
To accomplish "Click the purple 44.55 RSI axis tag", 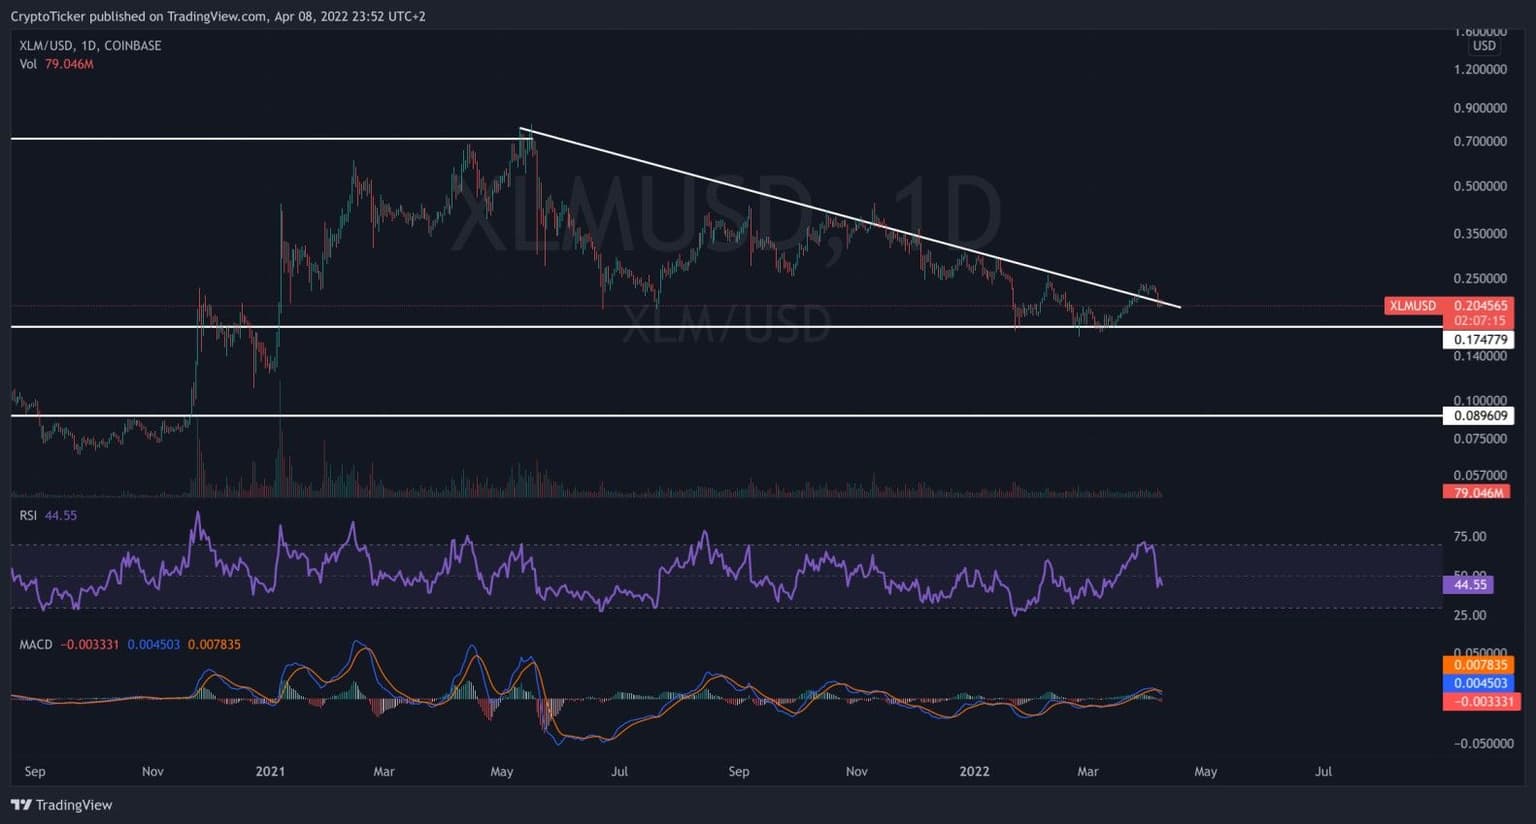I will tap(1468, 585).
